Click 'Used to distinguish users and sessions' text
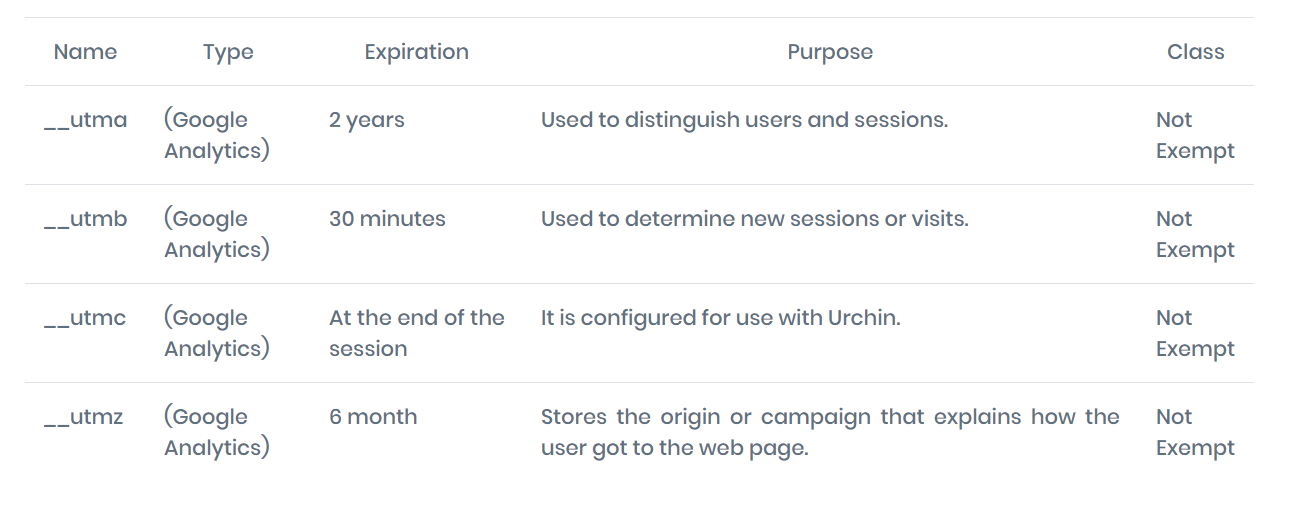 [744, 120]
